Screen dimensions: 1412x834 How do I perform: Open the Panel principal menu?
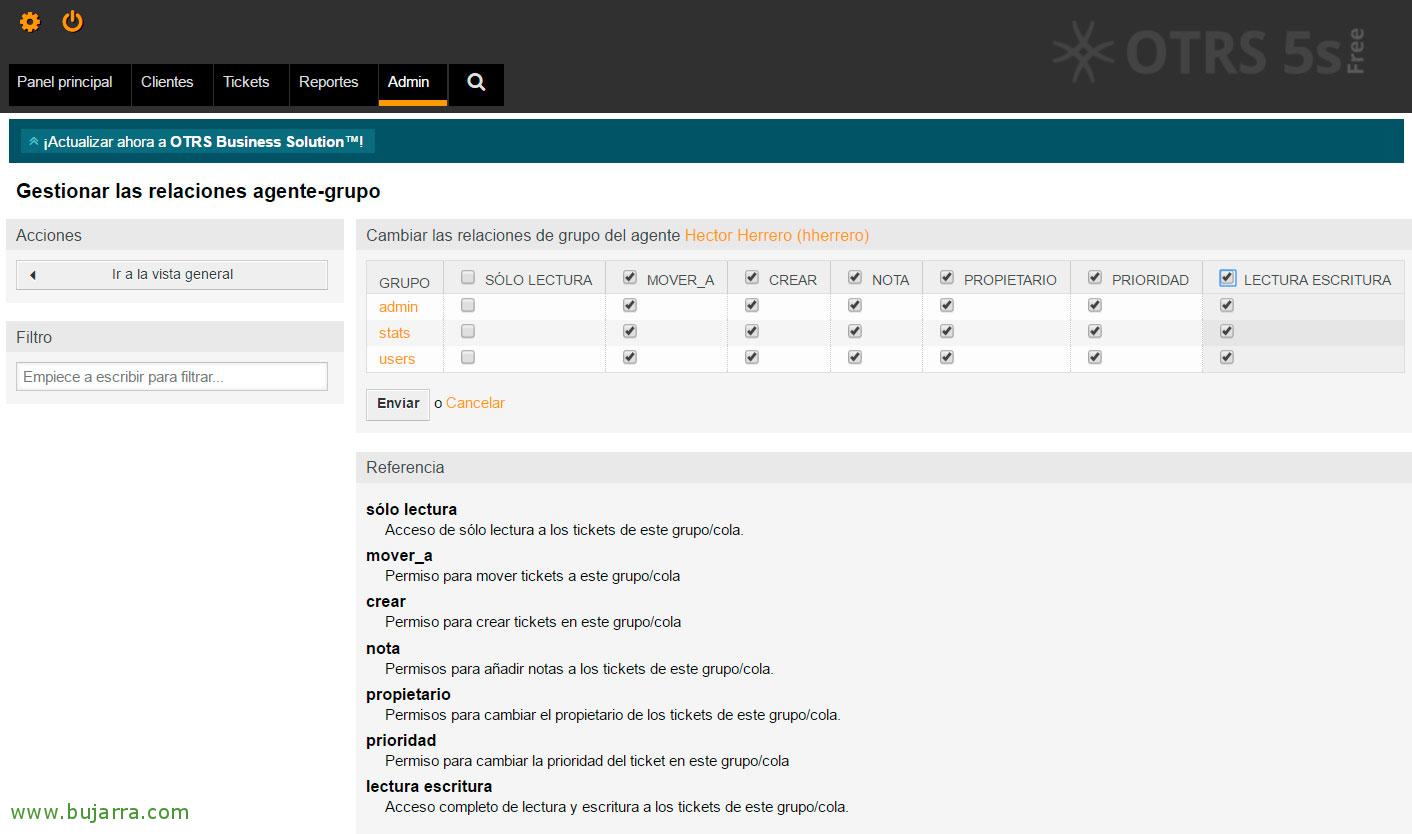click(x=65, y=83)
